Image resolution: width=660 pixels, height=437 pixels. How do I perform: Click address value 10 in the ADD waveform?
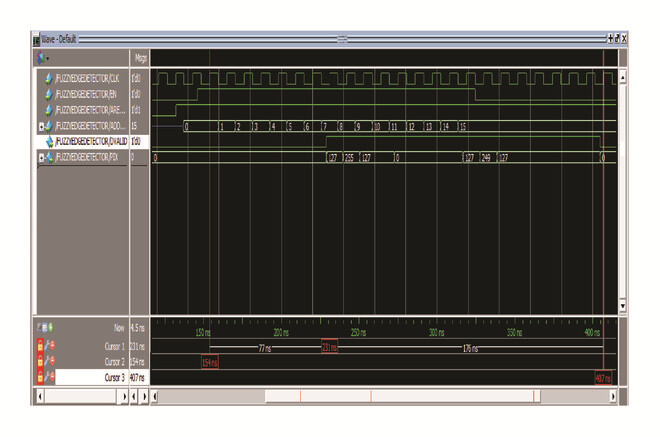377,127
